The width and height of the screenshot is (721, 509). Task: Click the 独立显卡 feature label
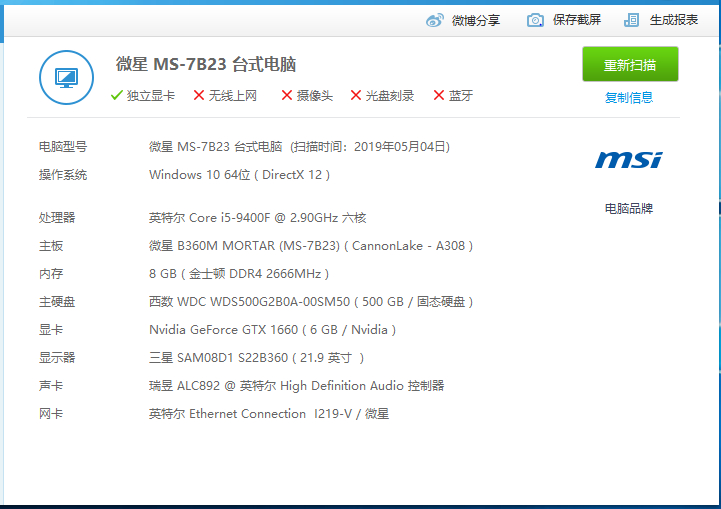[151, 96]
